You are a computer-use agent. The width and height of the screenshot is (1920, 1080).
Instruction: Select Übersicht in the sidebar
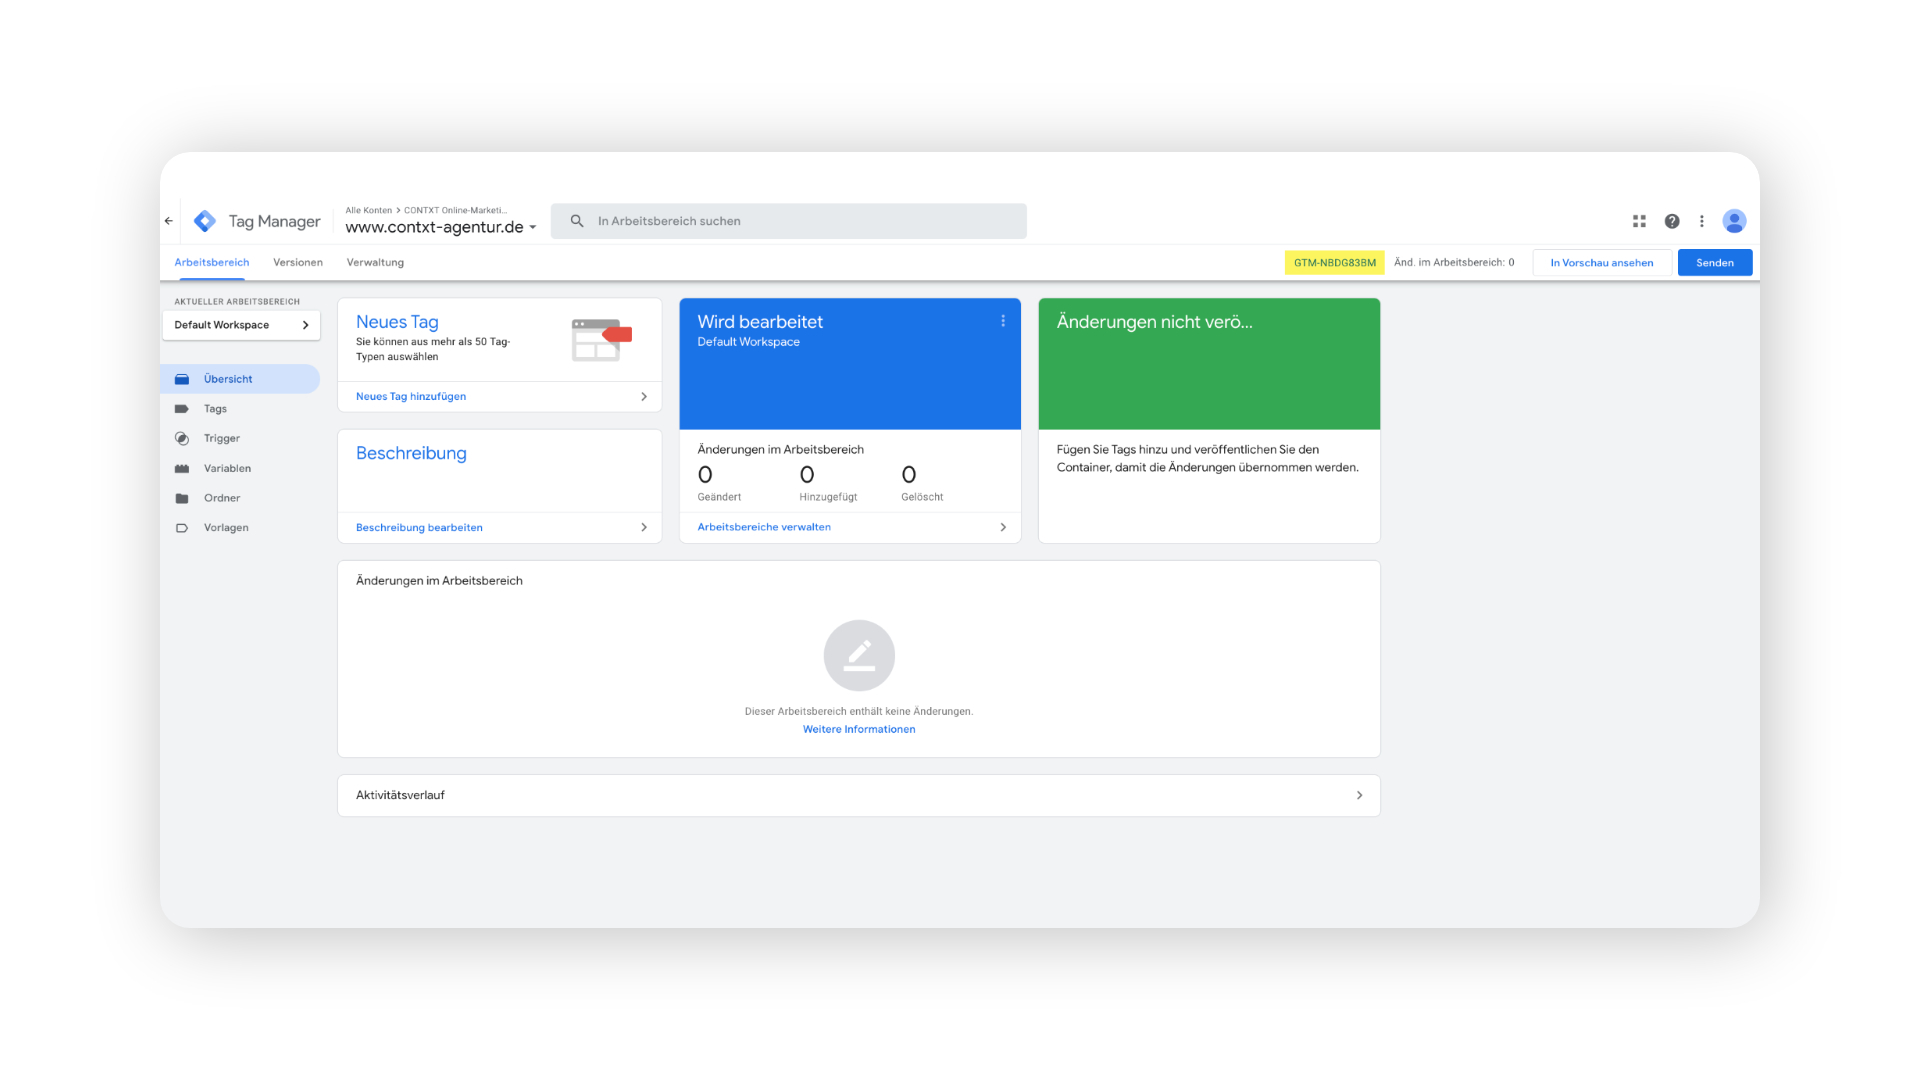pos(240,379)
